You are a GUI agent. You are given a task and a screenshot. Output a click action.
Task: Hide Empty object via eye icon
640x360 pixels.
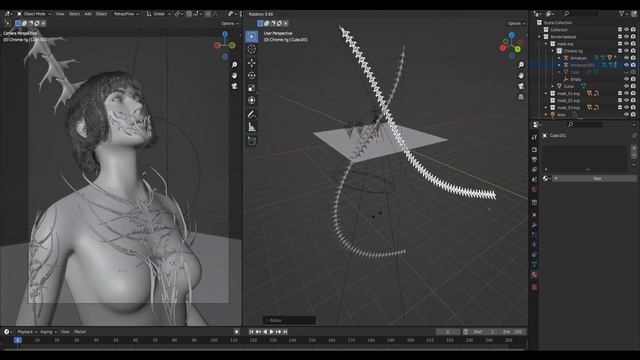pyautogui.click(x=627, y=79)
